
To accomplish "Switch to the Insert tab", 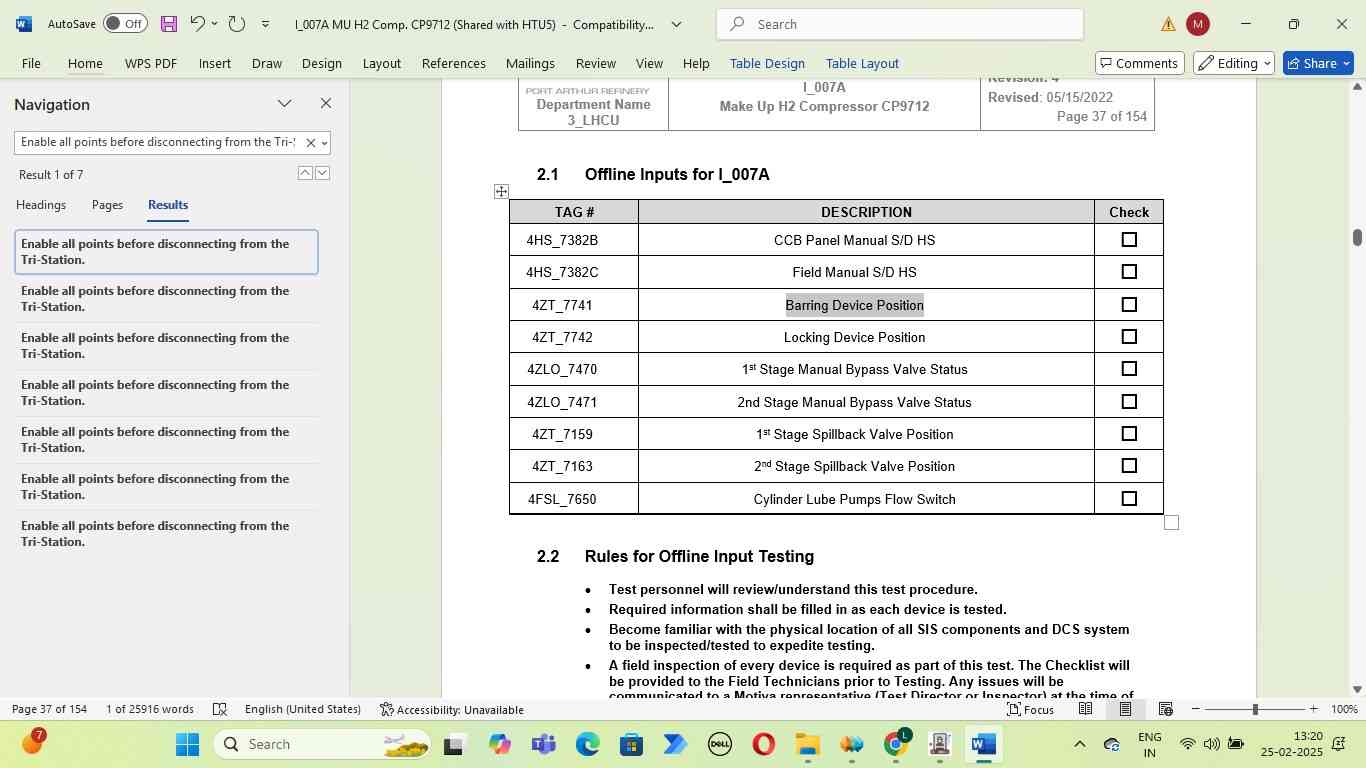I will coord(214,63).
